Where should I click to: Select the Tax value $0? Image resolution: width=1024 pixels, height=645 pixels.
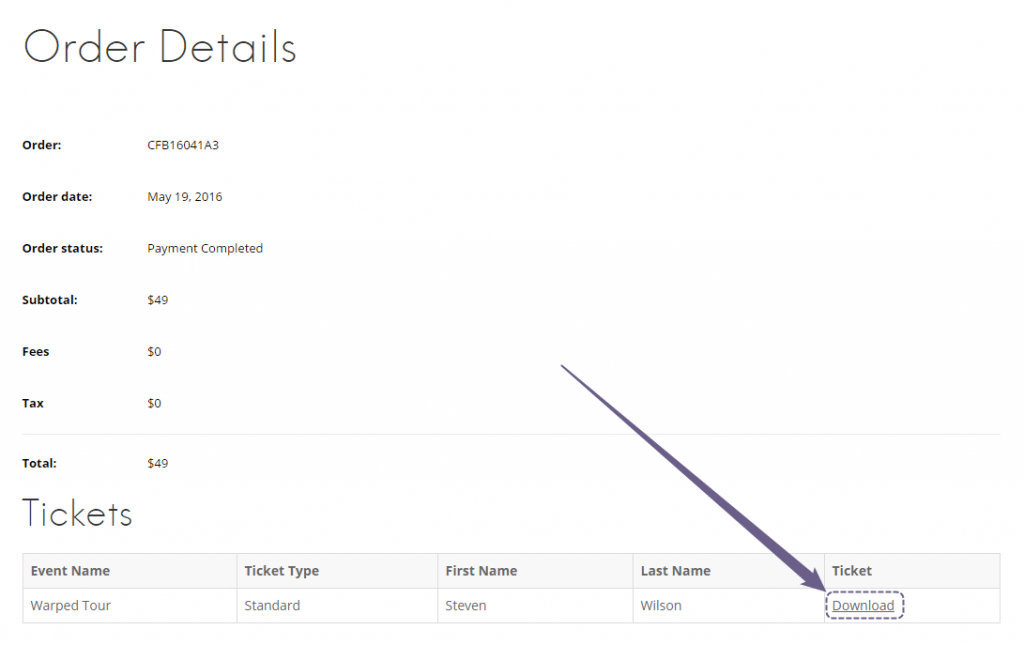point(154,403)
